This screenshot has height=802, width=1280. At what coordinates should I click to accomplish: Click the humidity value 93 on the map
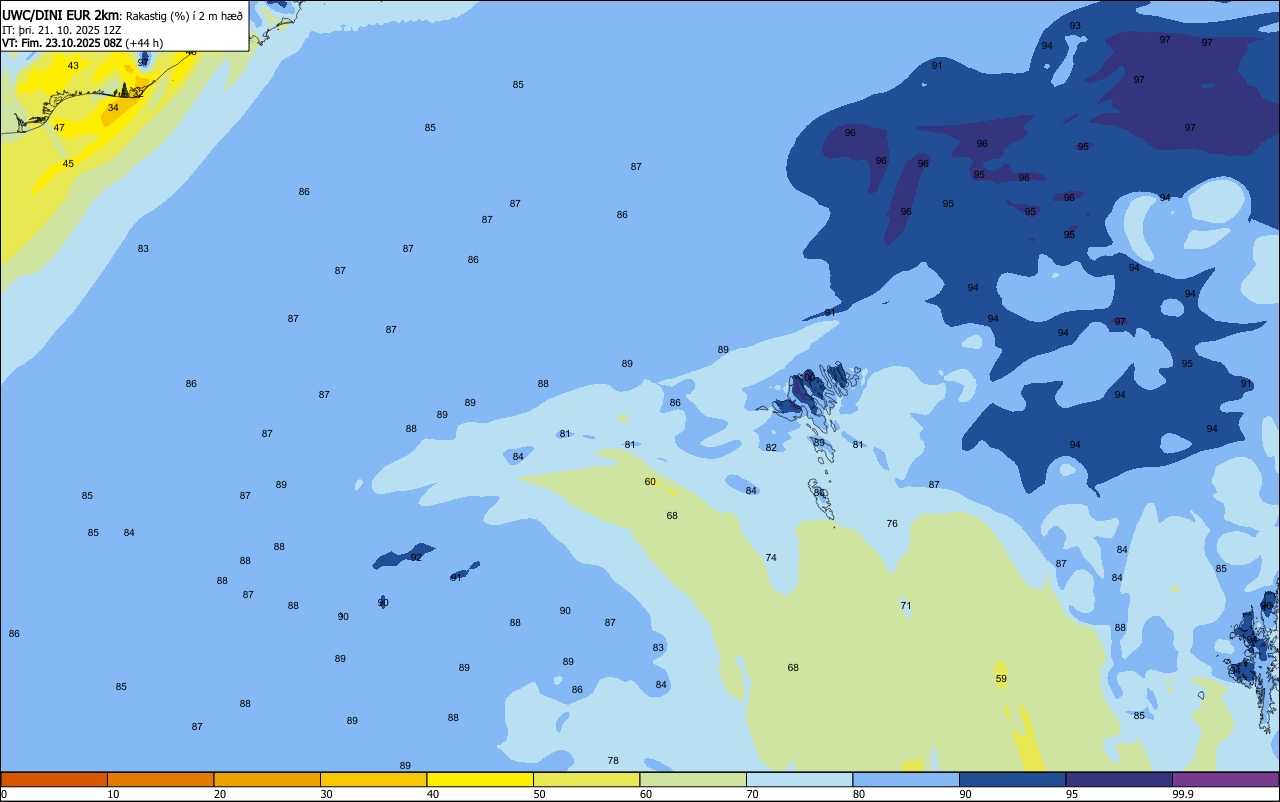(x=1075, y=26)
